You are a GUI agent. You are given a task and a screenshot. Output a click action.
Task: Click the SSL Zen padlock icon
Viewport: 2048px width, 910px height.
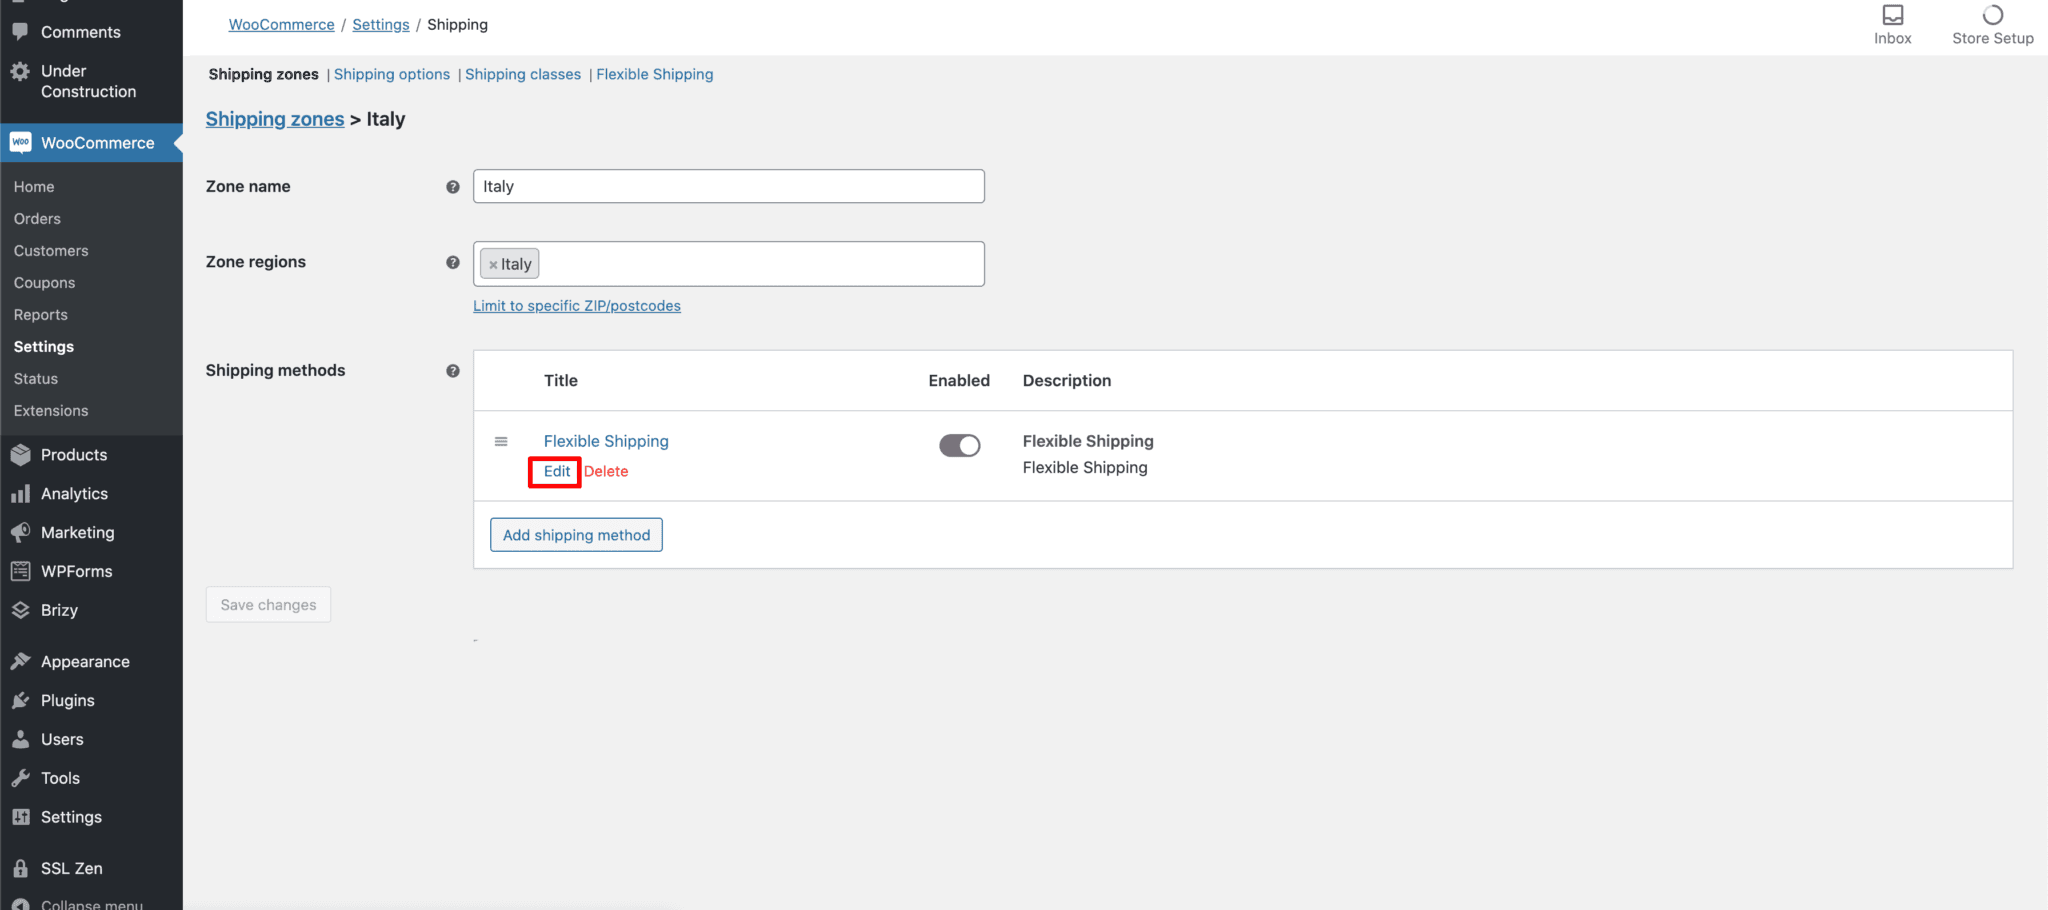tap(20, 868)
